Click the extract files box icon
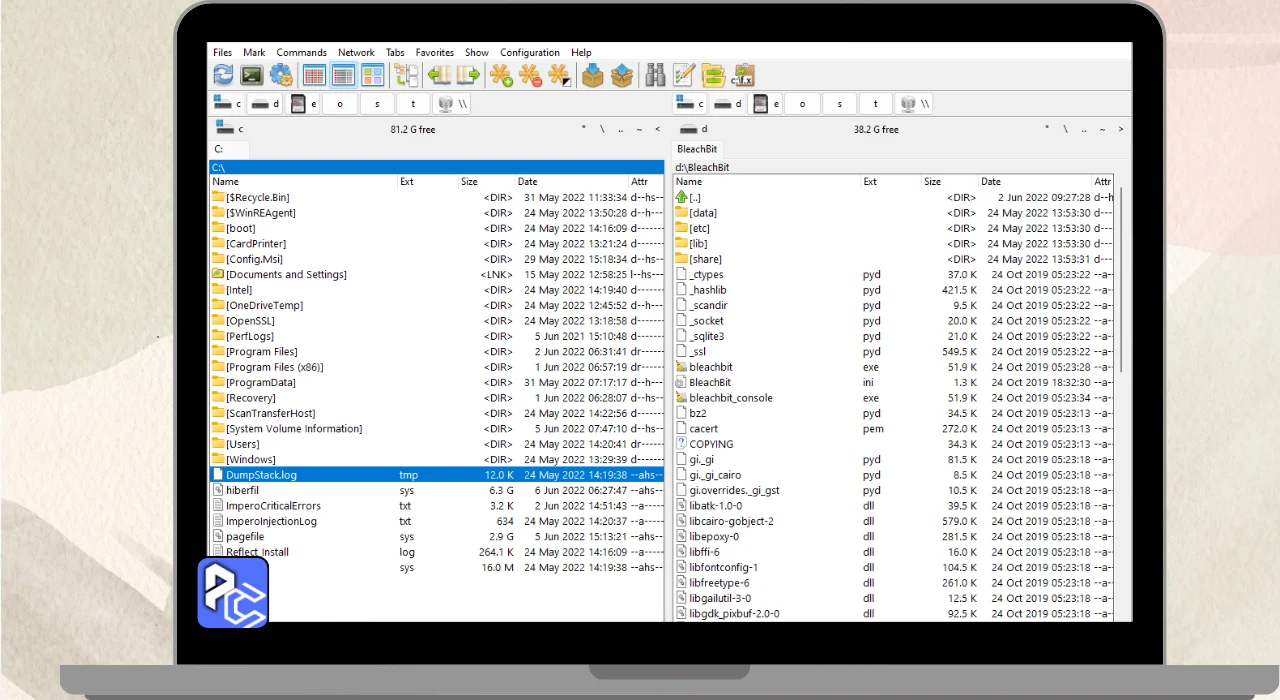Viewport: 1280px width, 700px height. coord(622,75)
